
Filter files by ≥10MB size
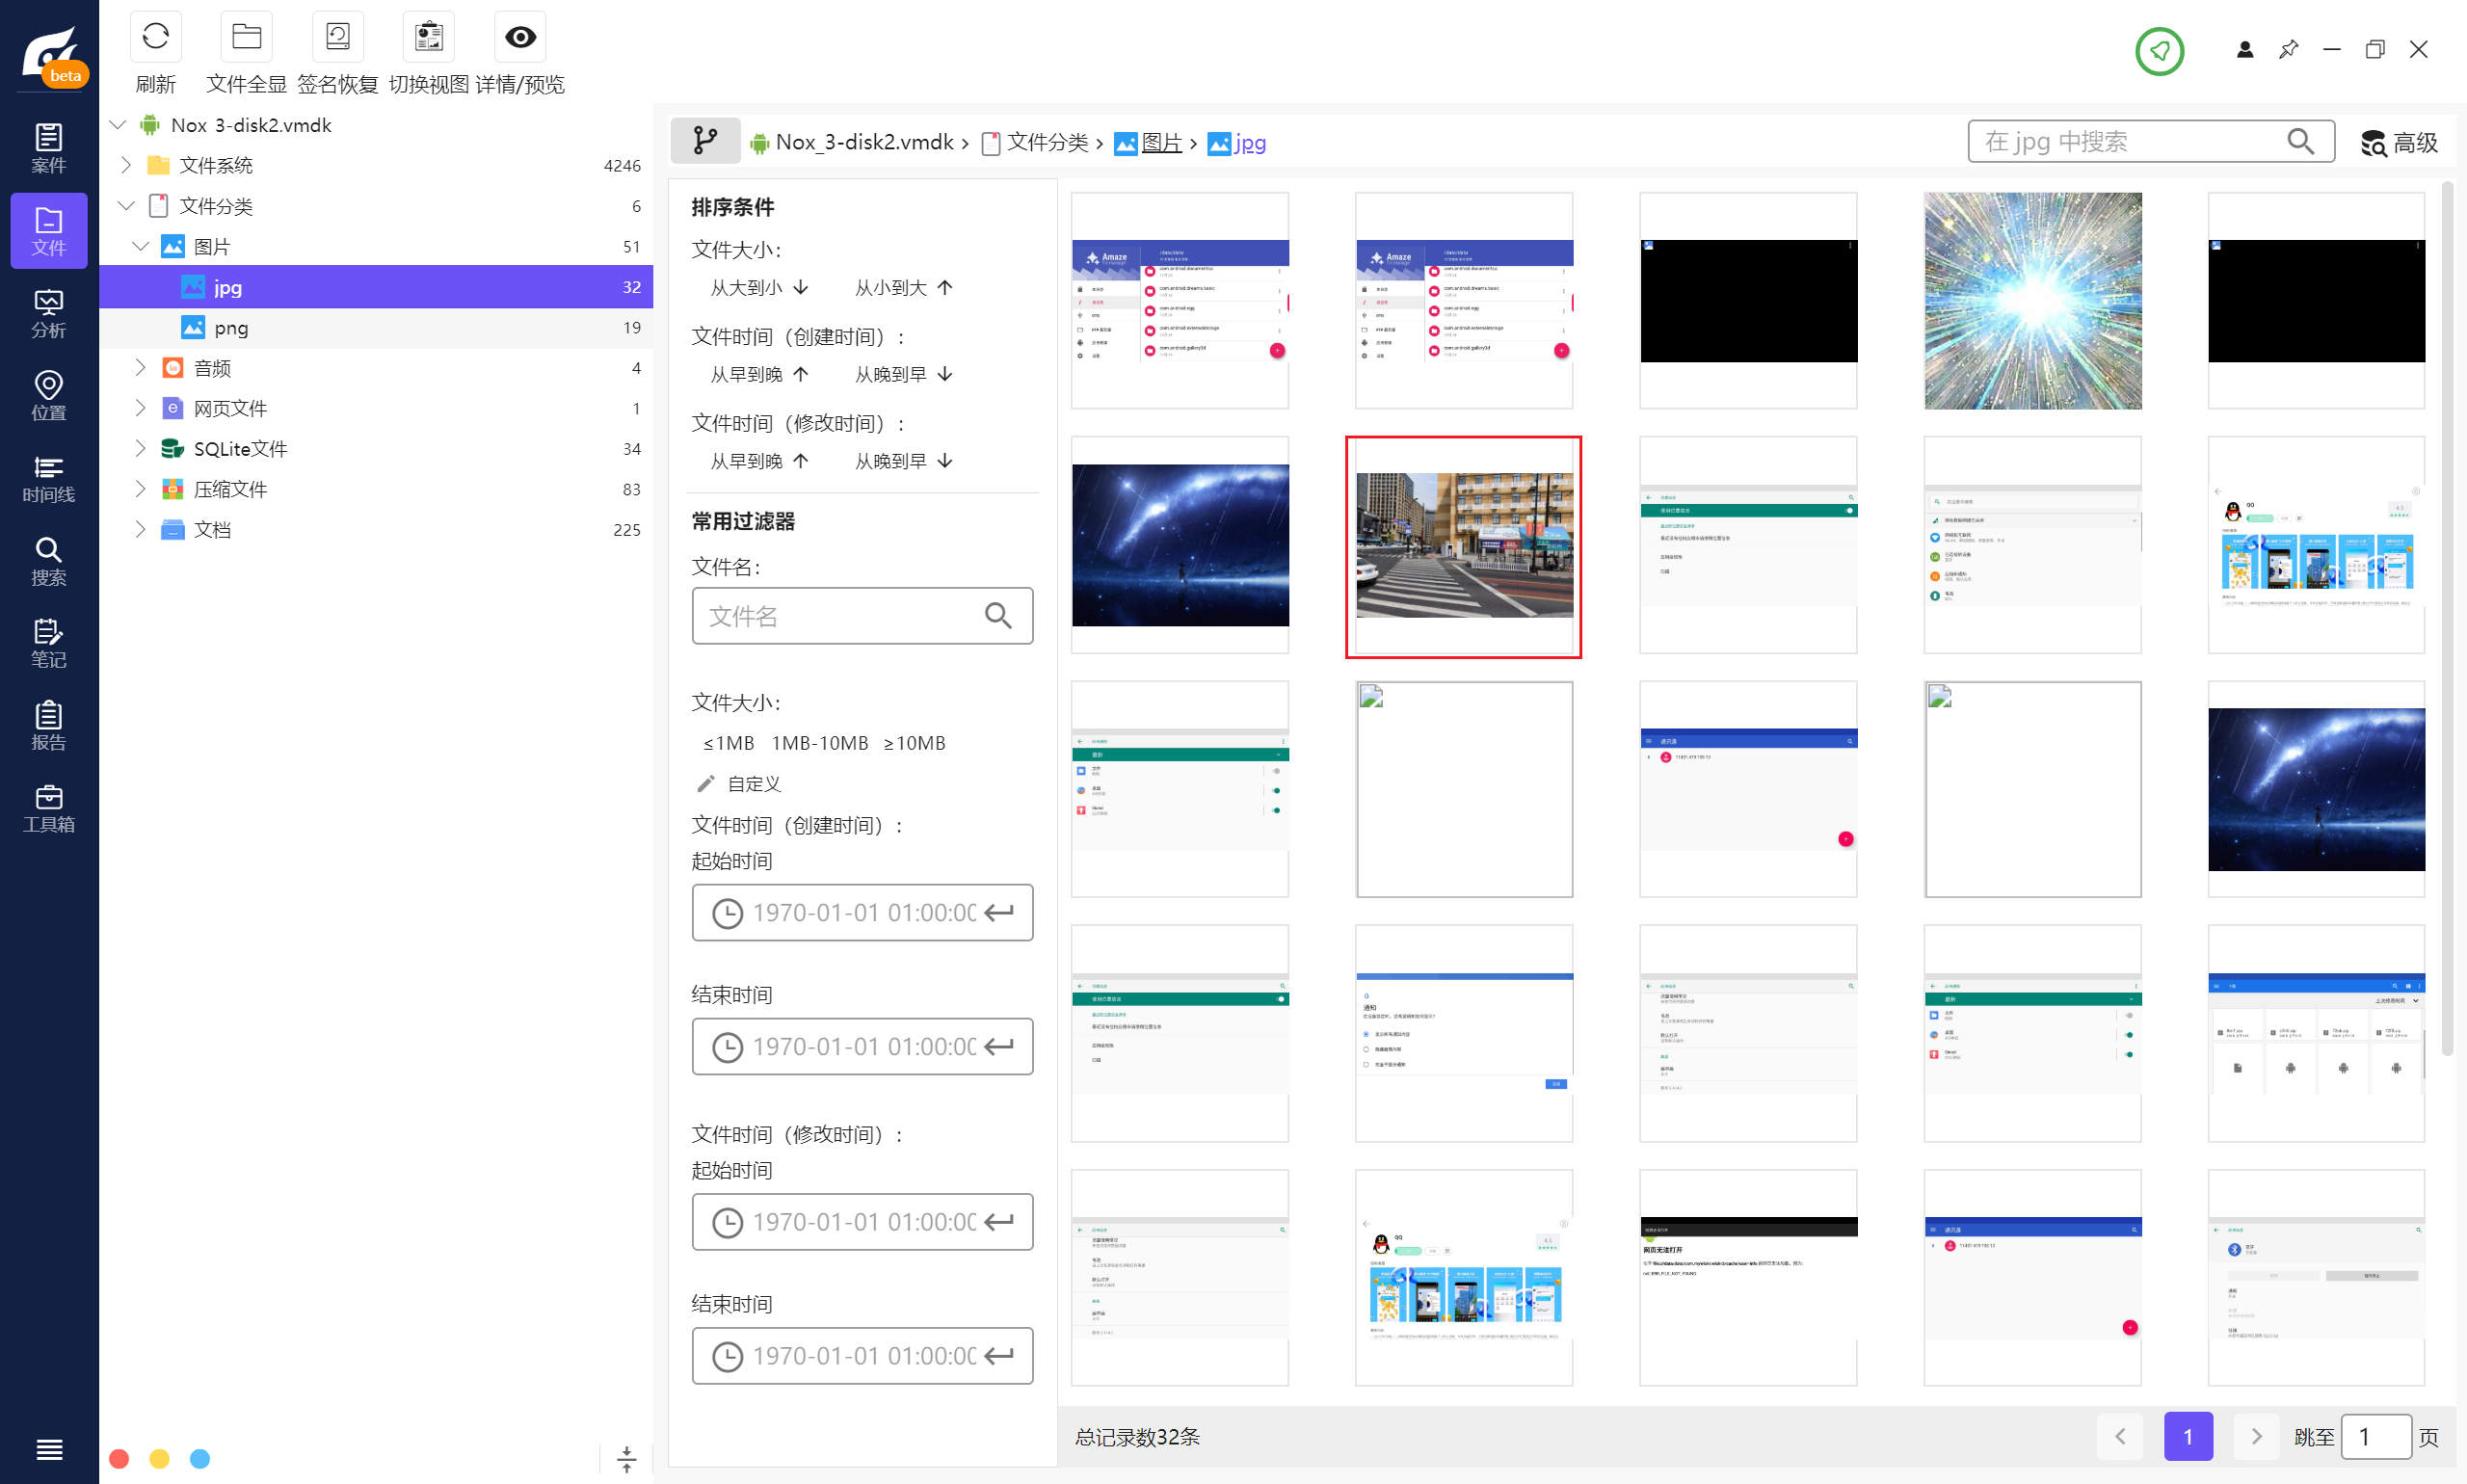coord(914,743)
